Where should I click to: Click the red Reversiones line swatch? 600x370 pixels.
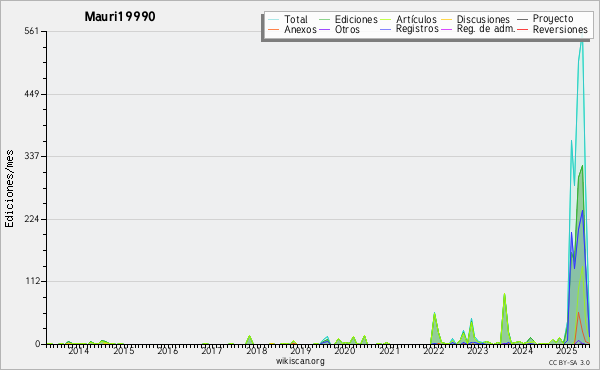522,29
